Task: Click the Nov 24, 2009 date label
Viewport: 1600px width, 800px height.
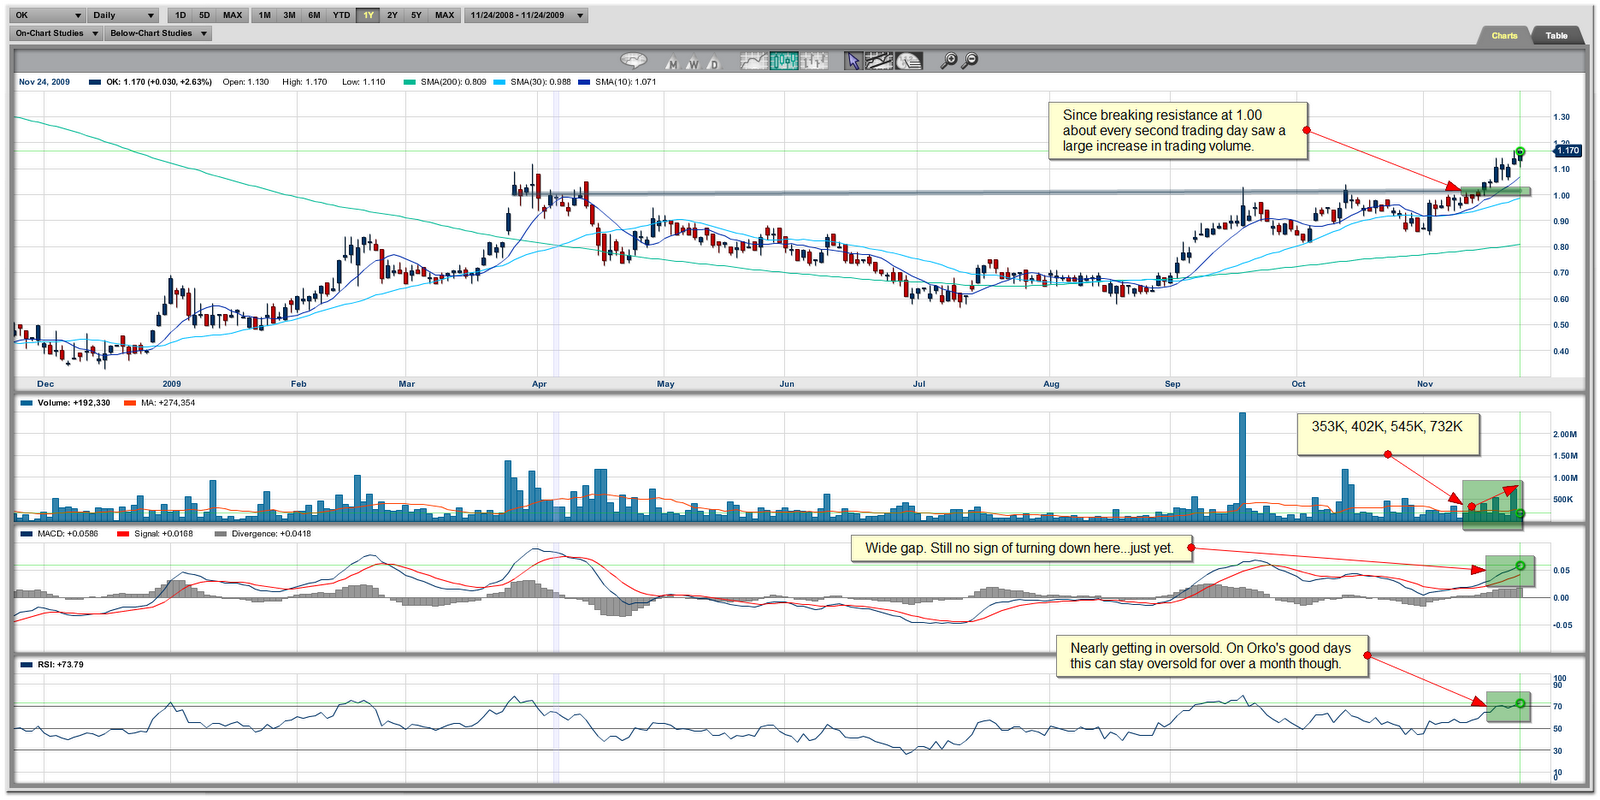Action: click(44, 82)
